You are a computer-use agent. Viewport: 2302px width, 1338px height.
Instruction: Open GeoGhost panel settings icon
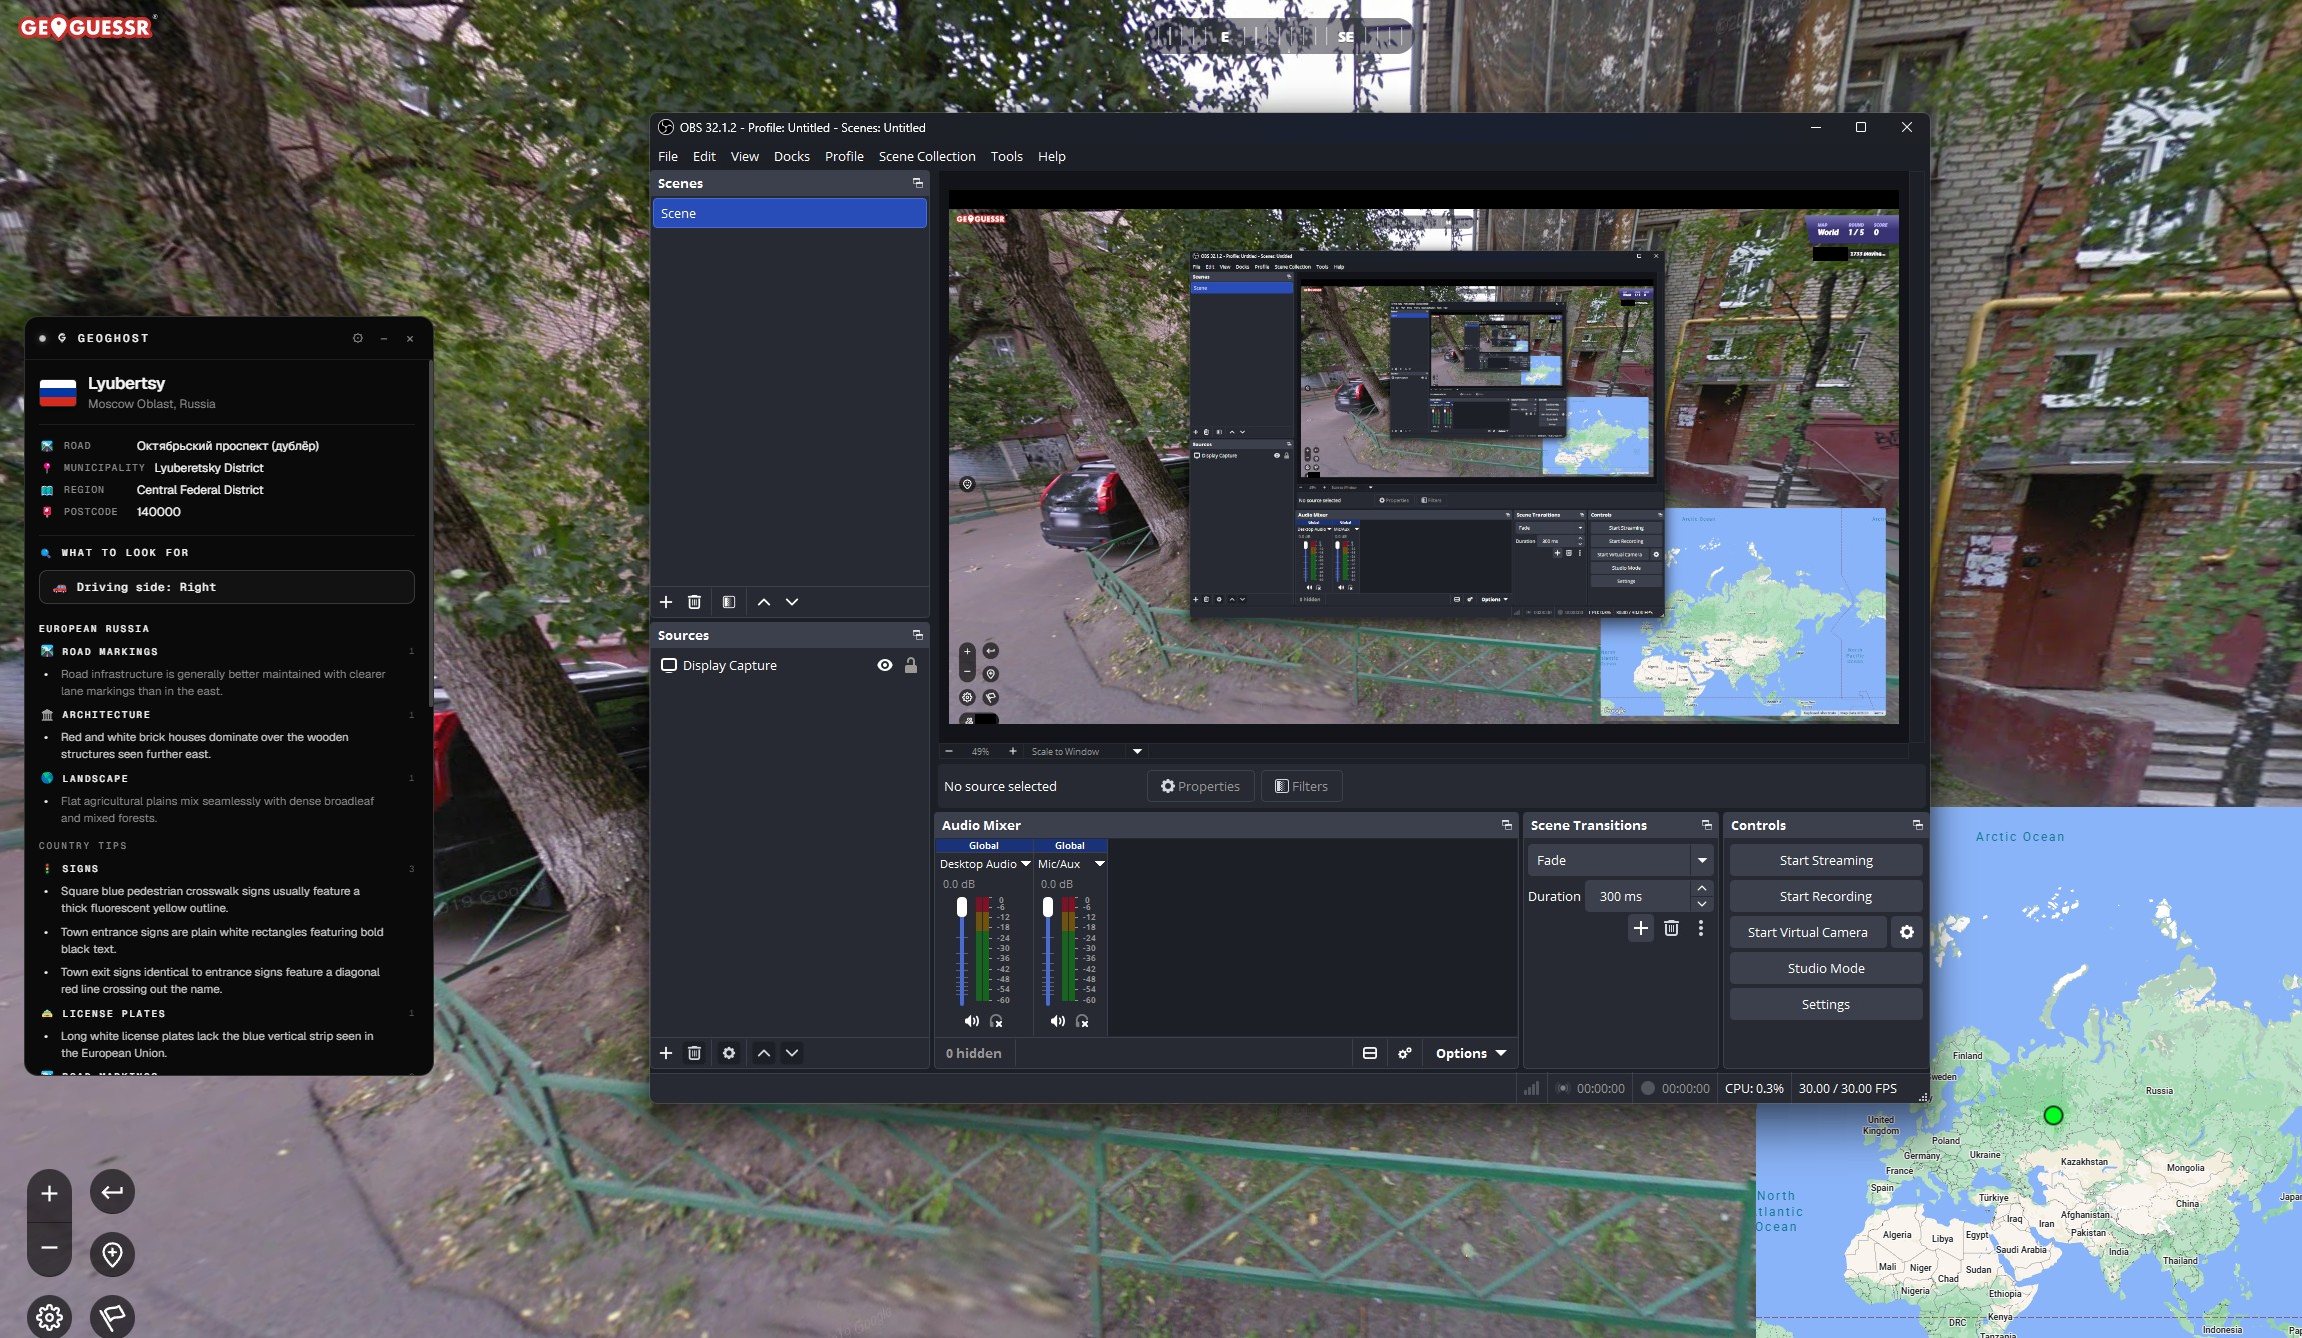click(x=358, y=338)
